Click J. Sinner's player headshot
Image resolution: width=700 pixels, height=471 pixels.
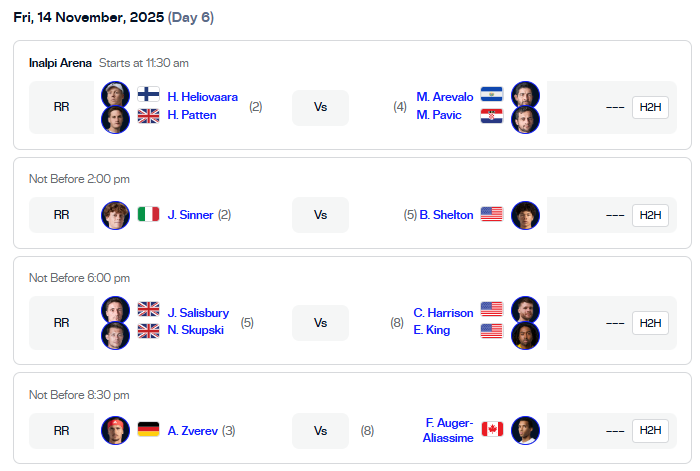[x=115, y=215]
